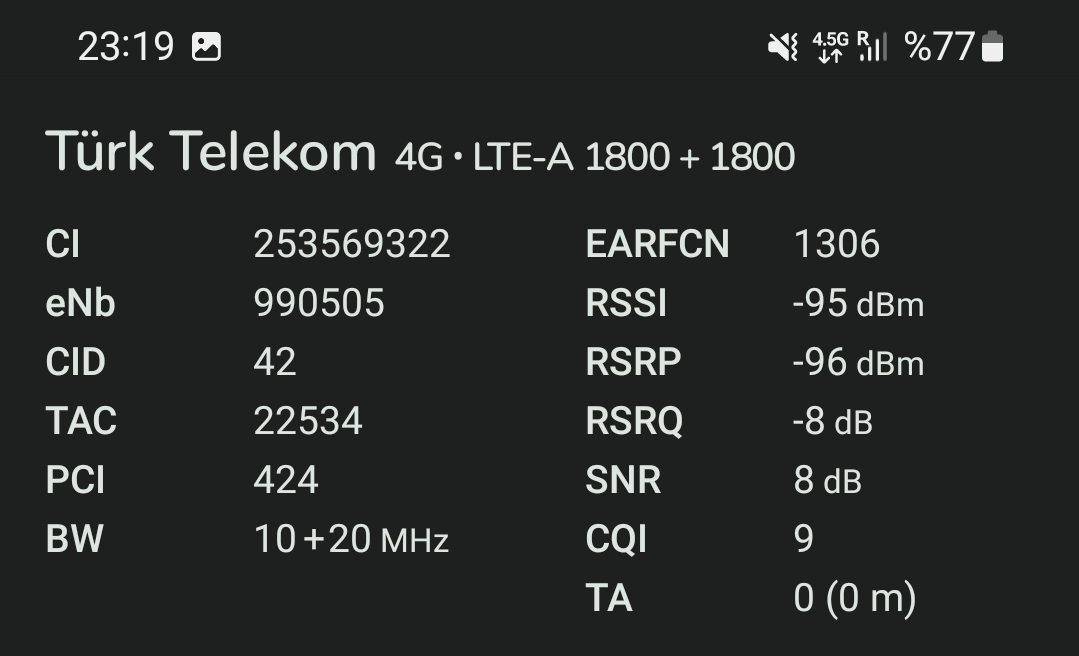
Task: Tap the CI value 253569322
Action: (x=352, y=244)
